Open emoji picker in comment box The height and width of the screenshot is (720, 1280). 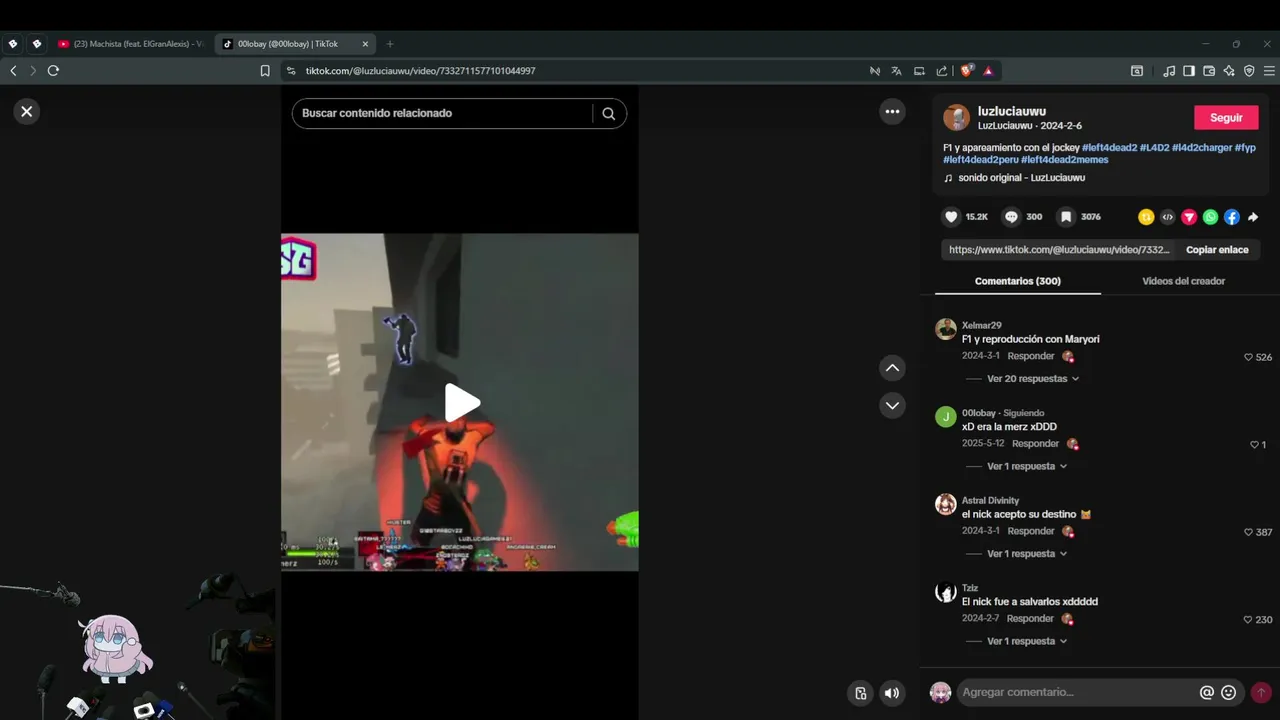(1229, 692)
